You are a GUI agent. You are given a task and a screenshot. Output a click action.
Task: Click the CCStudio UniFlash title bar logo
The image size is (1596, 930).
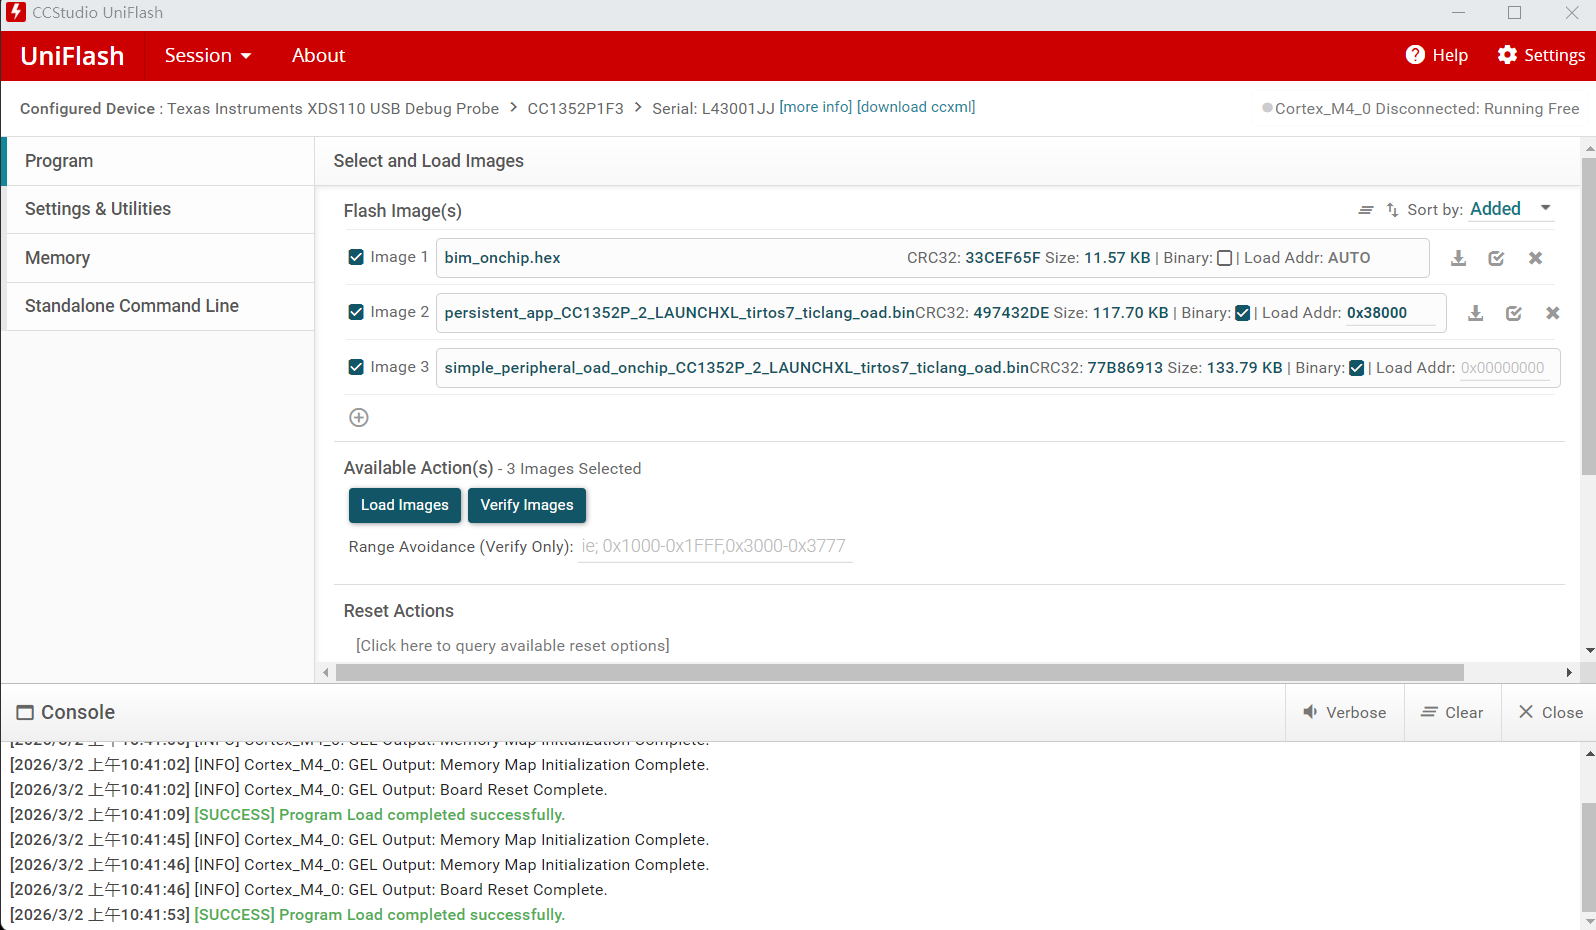[16, 12]
